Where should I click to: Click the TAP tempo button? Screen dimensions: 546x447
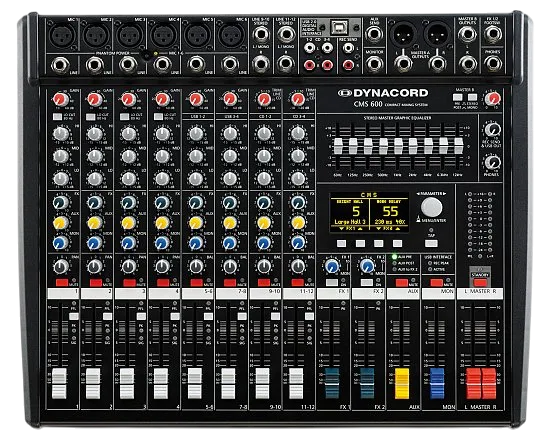(x=431, y=243)
